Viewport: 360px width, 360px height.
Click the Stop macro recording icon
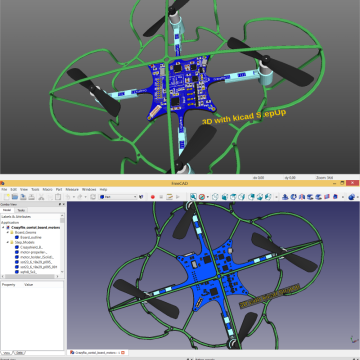[161, 197]
